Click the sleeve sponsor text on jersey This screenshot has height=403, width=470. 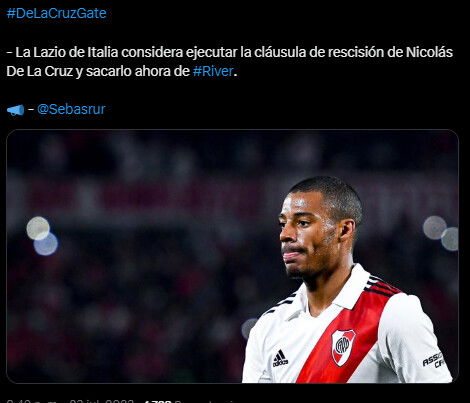point(434,360)
